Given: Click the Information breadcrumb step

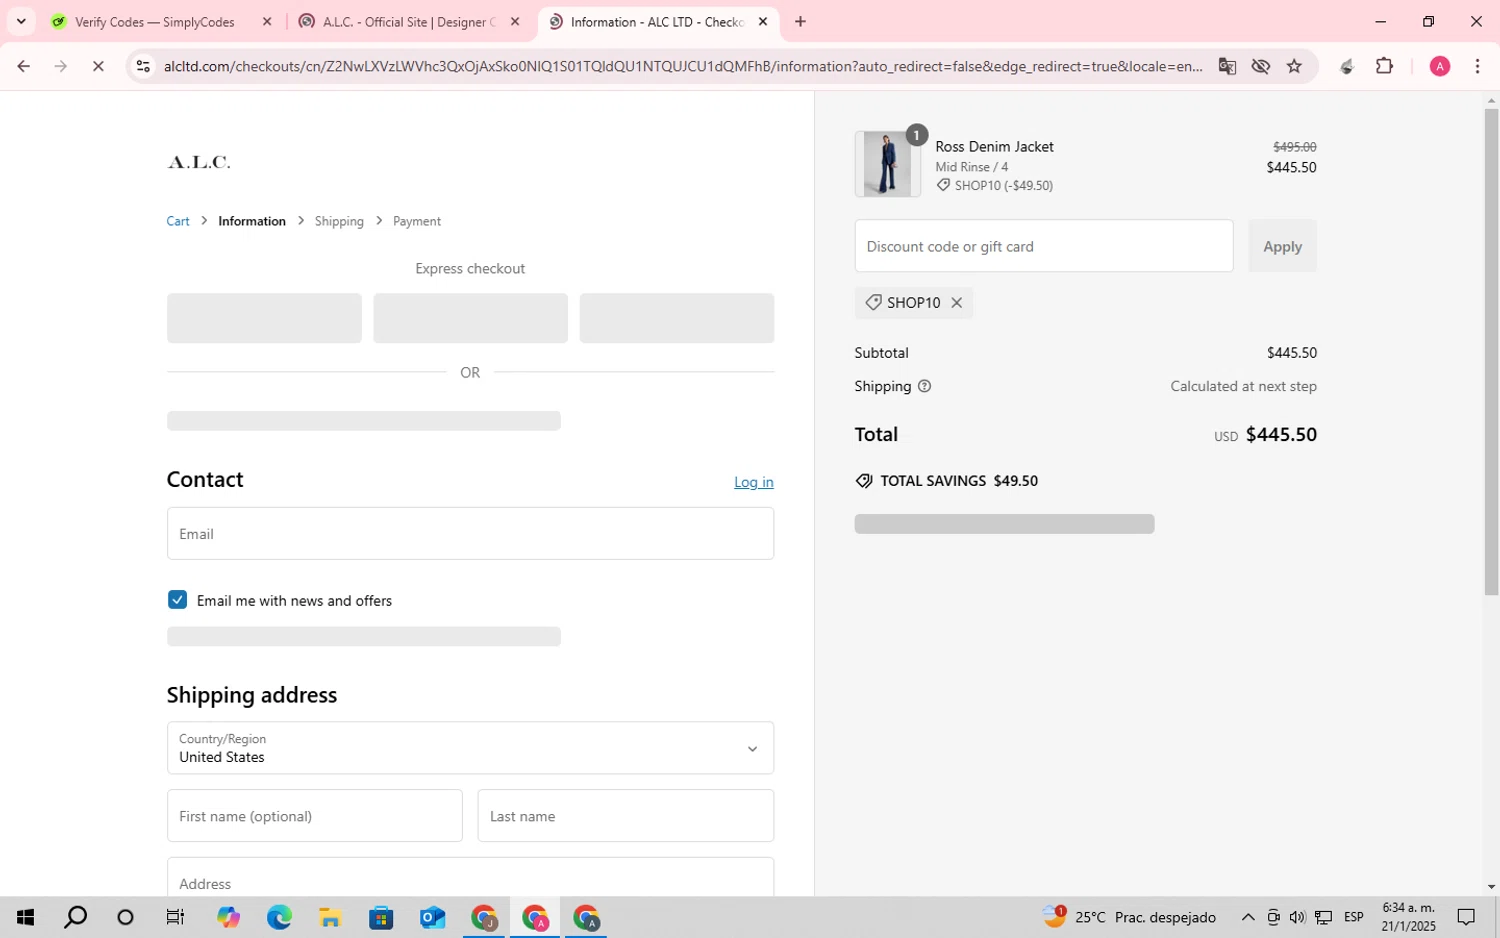Looking at the screenshot, I should click(252, 221).
